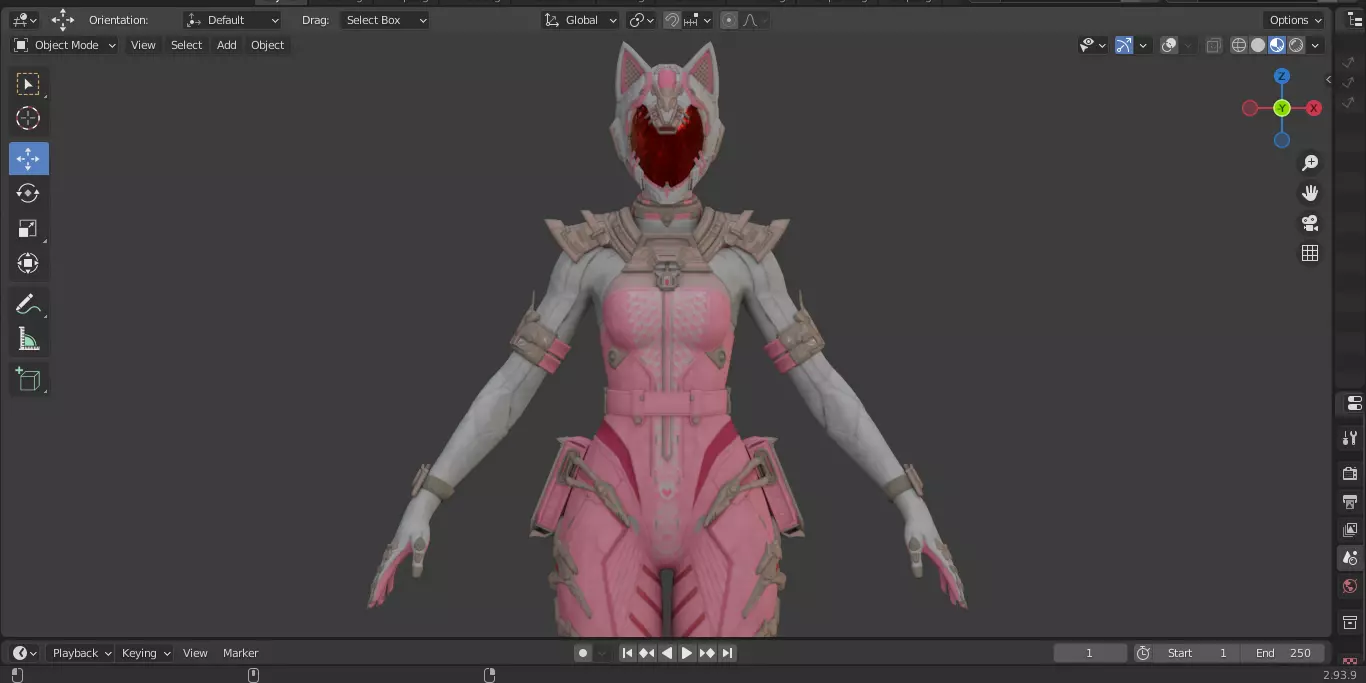Open the Drag Select Box dropdown
The width and height of the screenshot is (1366, 683).
(385, 20)
